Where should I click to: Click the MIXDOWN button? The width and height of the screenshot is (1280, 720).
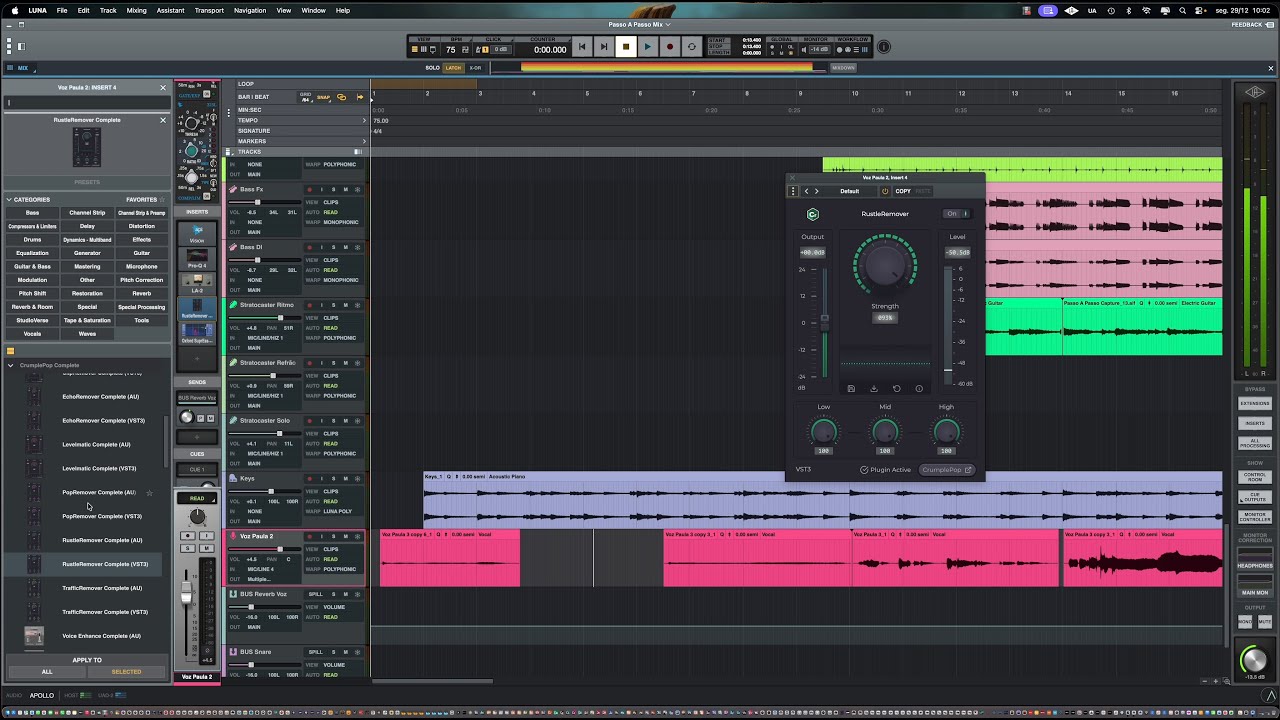(x=843, y=68)
